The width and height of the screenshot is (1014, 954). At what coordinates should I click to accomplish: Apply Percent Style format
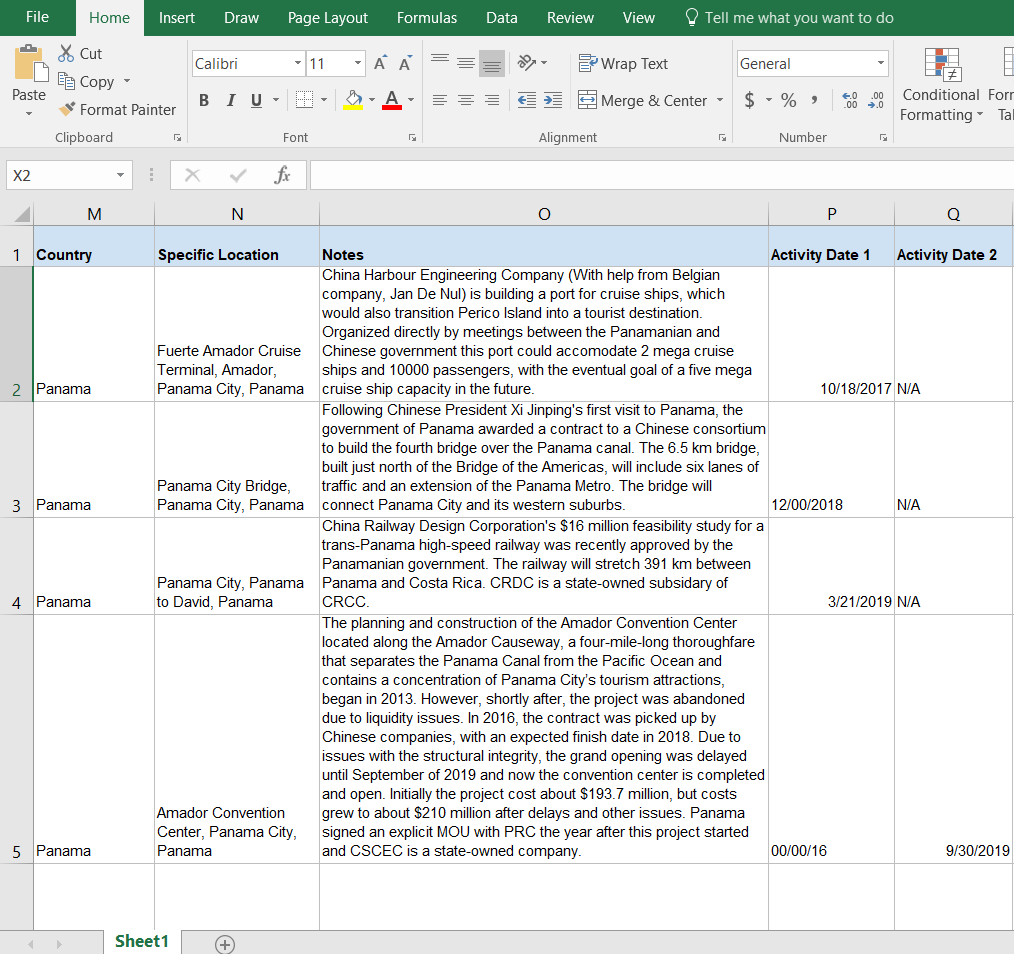tap(788, 100)
